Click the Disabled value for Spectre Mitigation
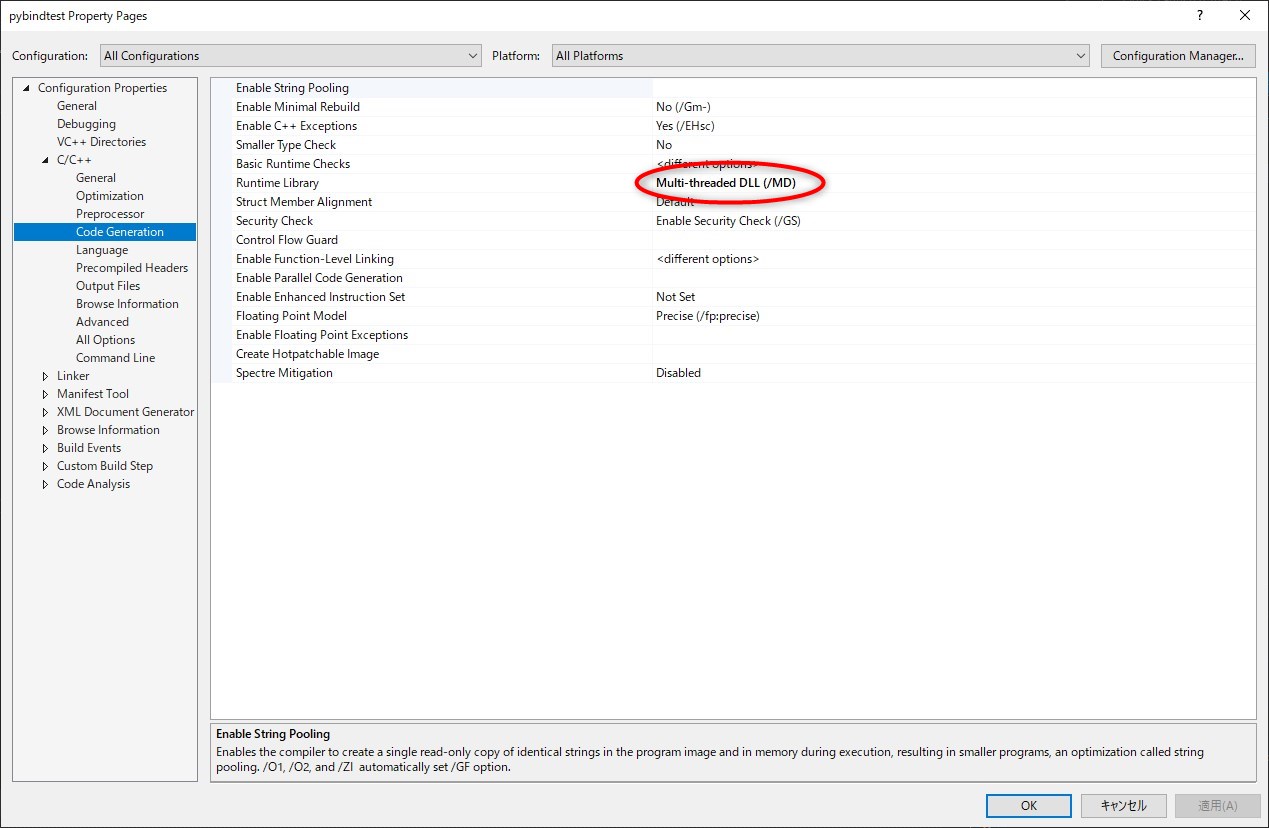The height and width of the screenshot is (828, 1269). [678, 373]
